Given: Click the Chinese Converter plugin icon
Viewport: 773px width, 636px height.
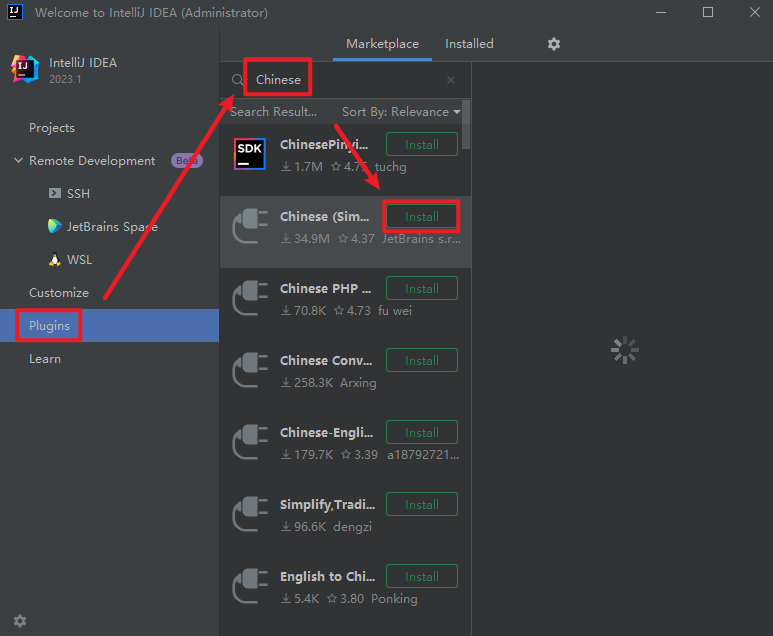Looking at the screenshot, I should coord(250,370).
